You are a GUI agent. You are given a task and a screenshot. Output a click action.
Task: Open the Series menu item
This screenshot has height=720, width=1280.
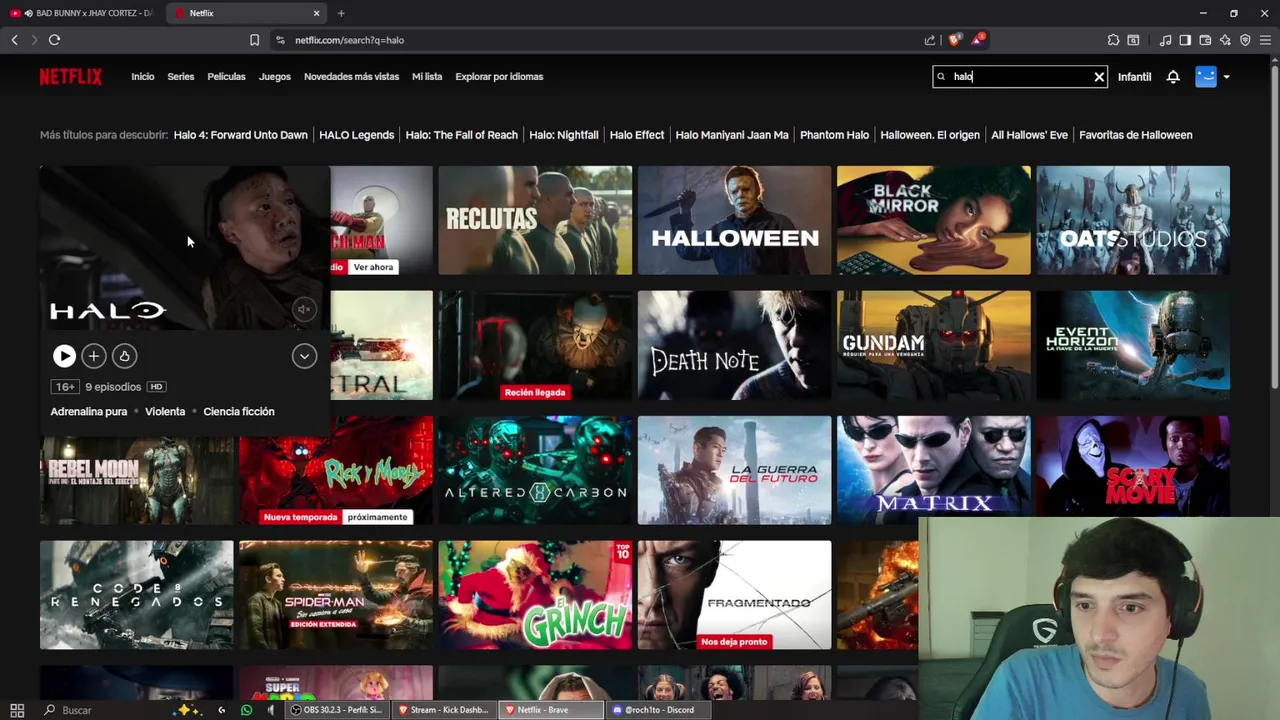point(181,77)
